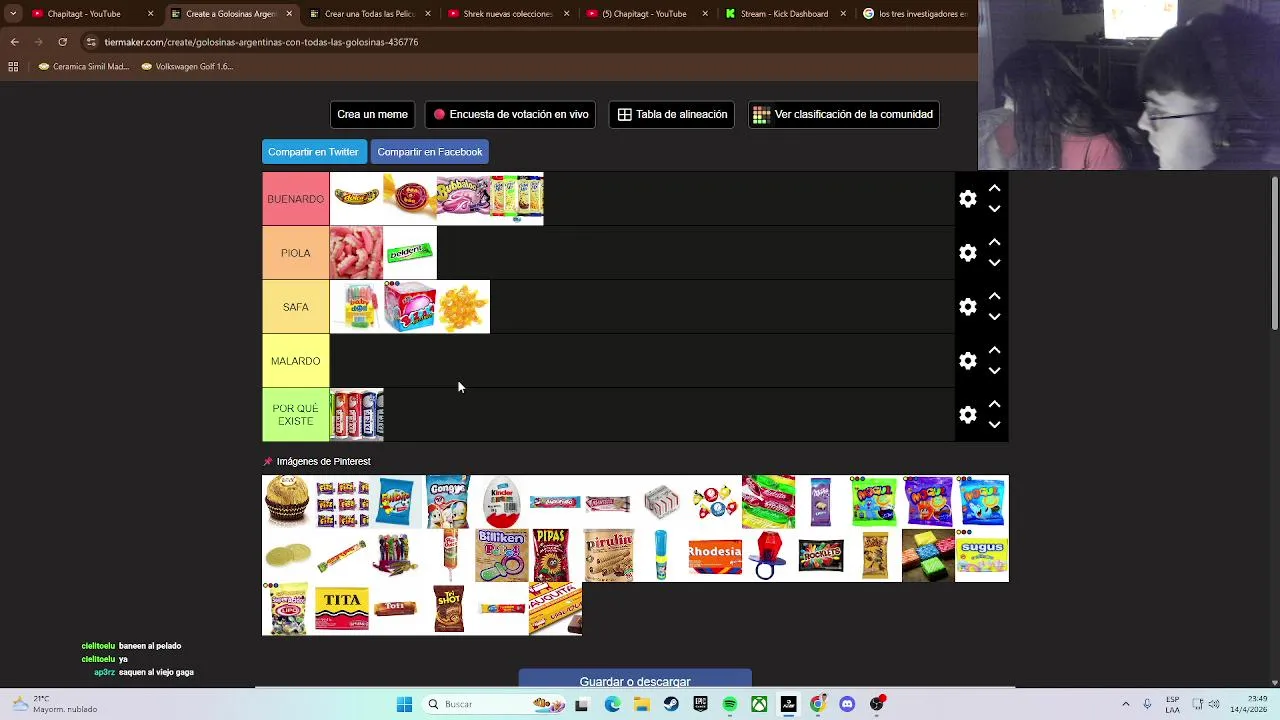Open Tabla de alineación
Image resolution: width=1280 pixels, height=720 pixels.
tap(672, 114)
